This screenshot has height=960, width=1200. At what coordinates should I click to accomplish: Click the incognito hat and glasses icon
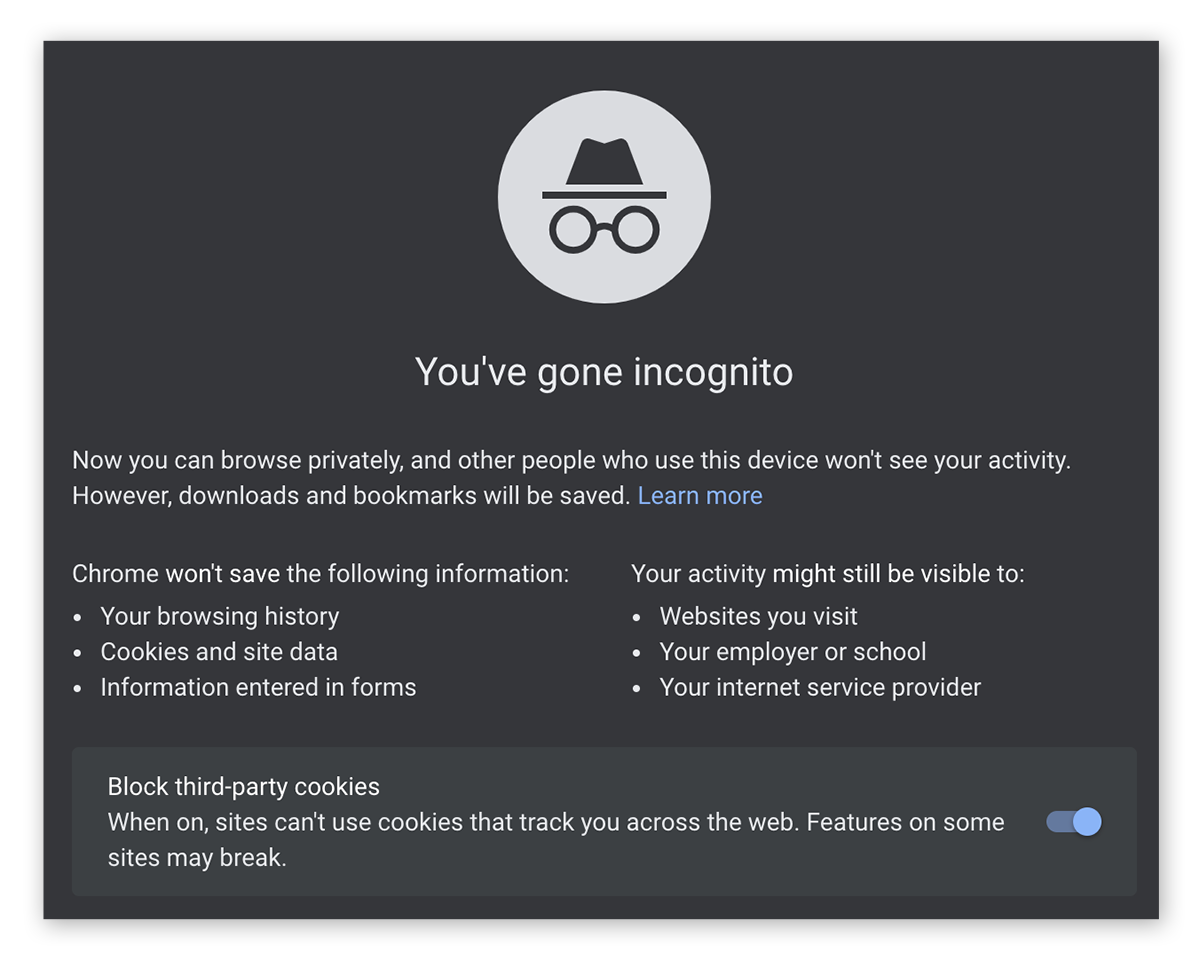[x=604, y=195]
